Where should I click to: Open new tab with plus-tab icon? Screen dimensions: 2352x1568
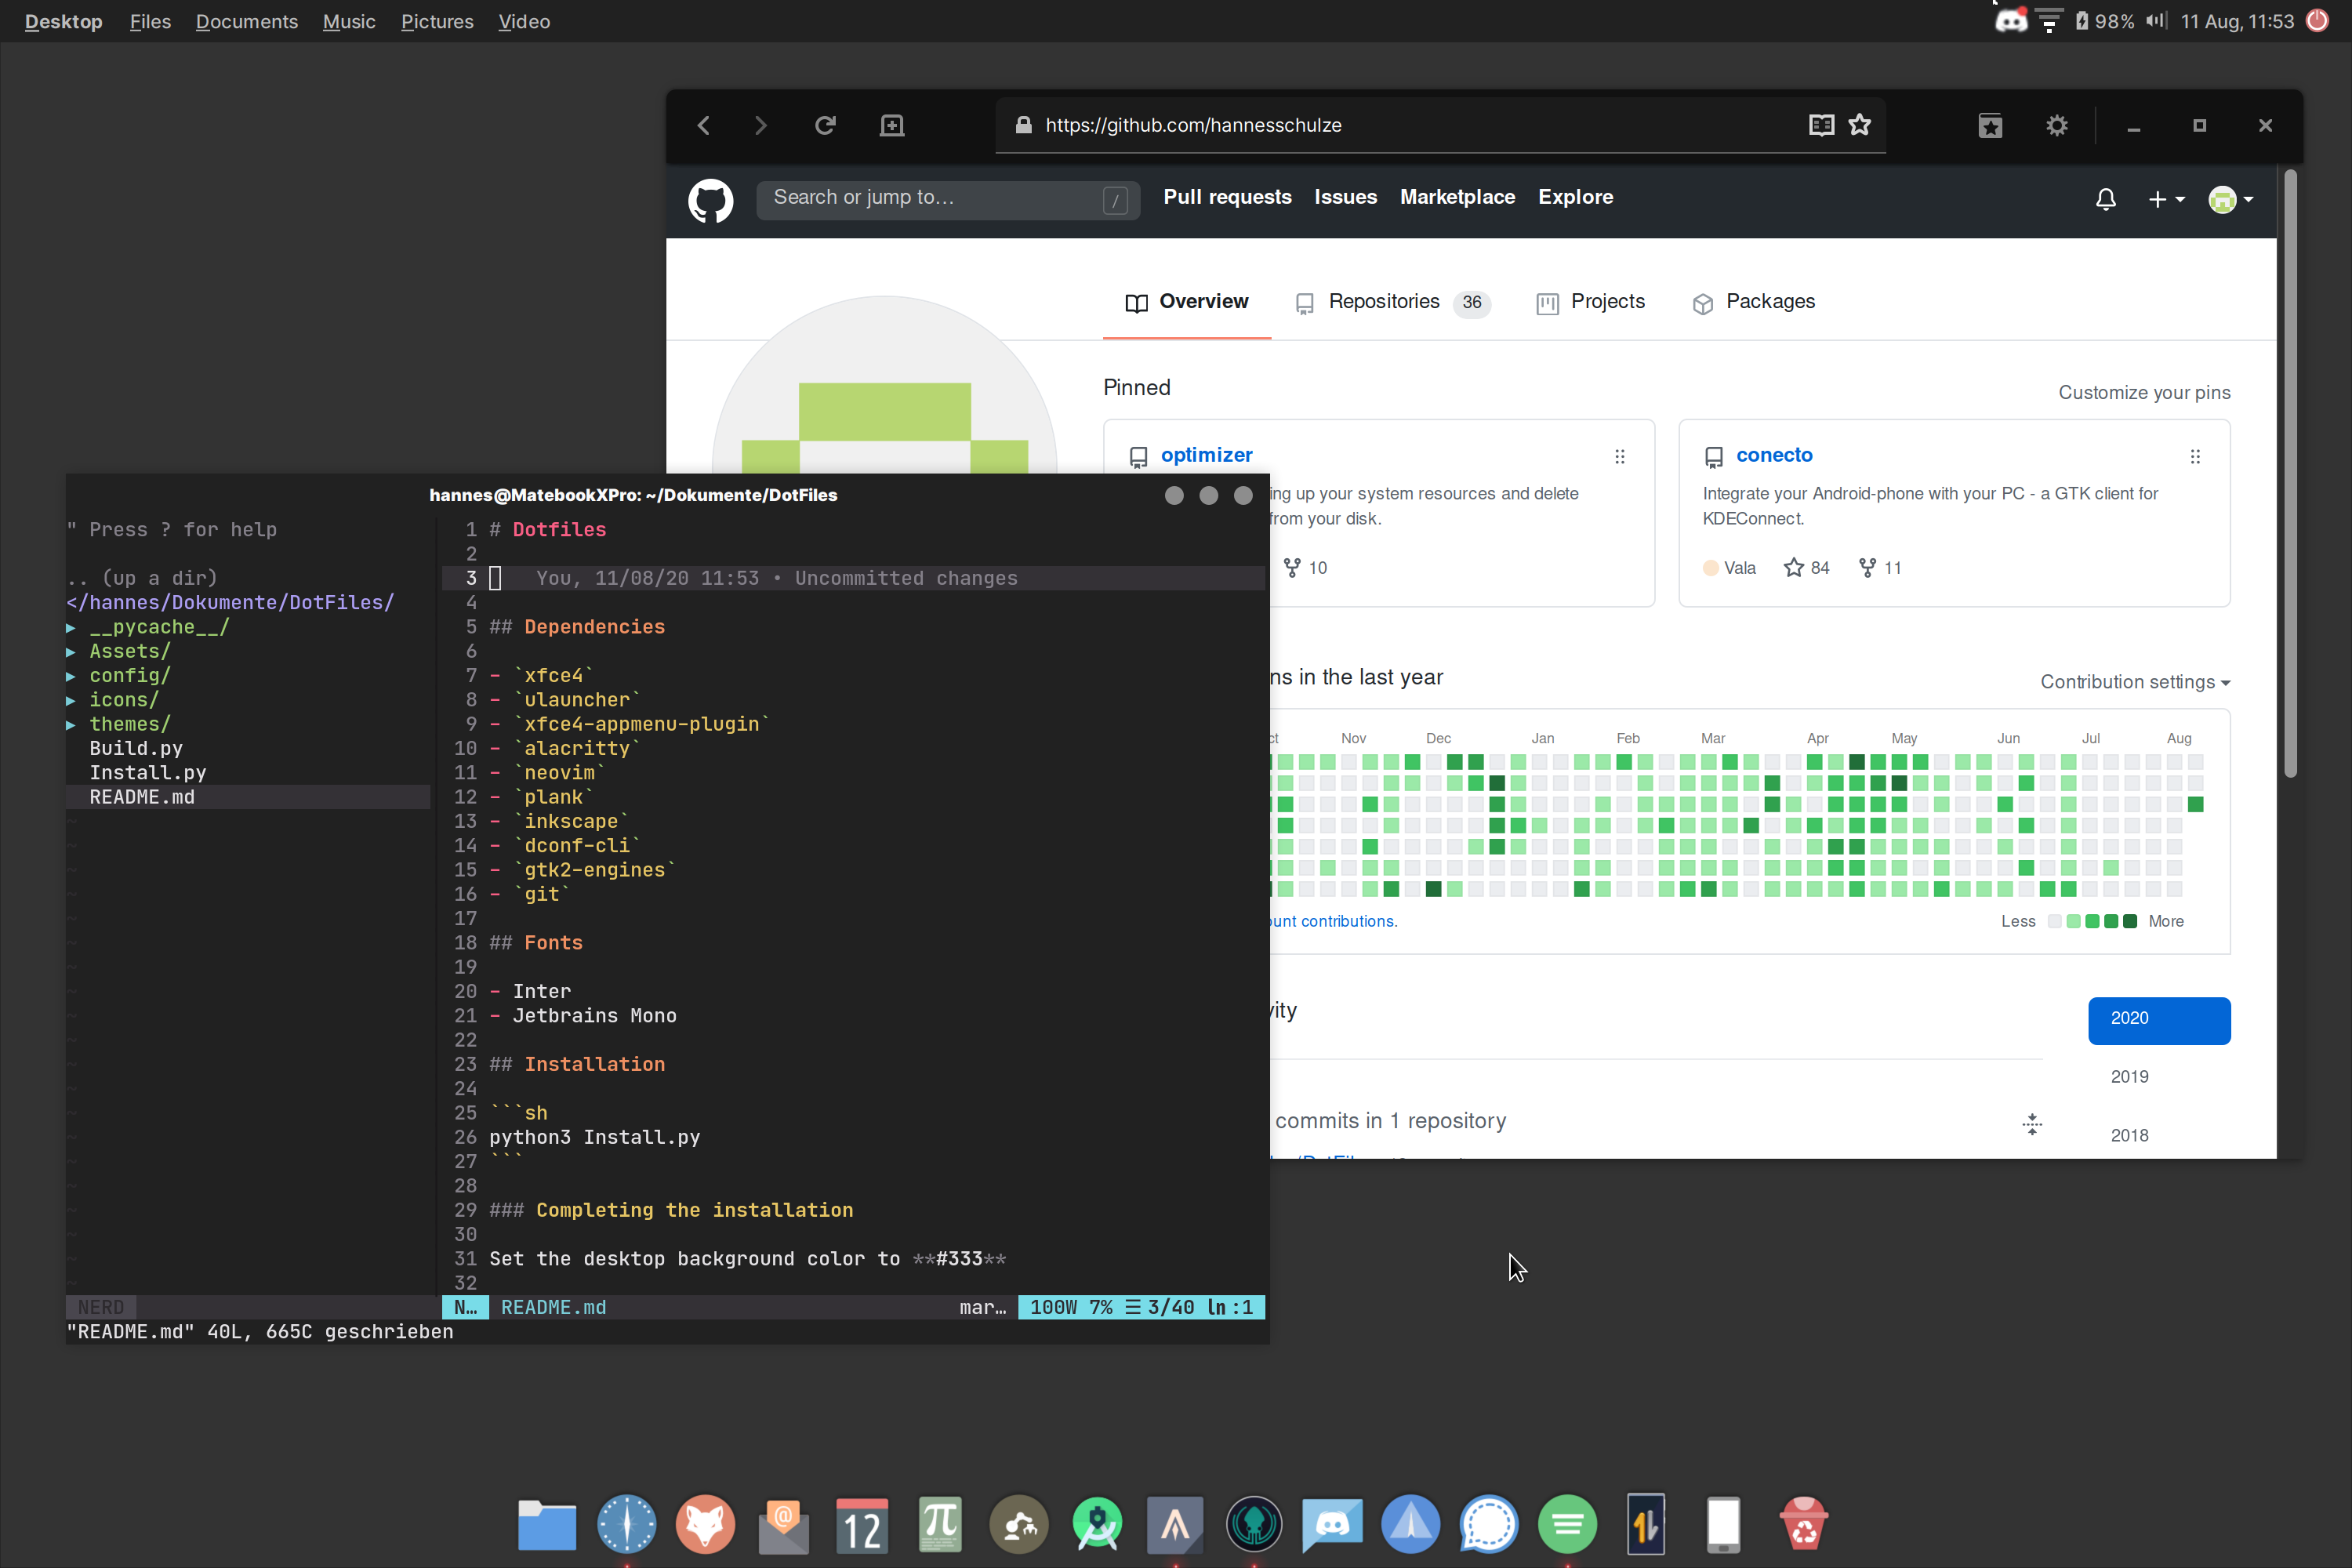coord(891,126)
